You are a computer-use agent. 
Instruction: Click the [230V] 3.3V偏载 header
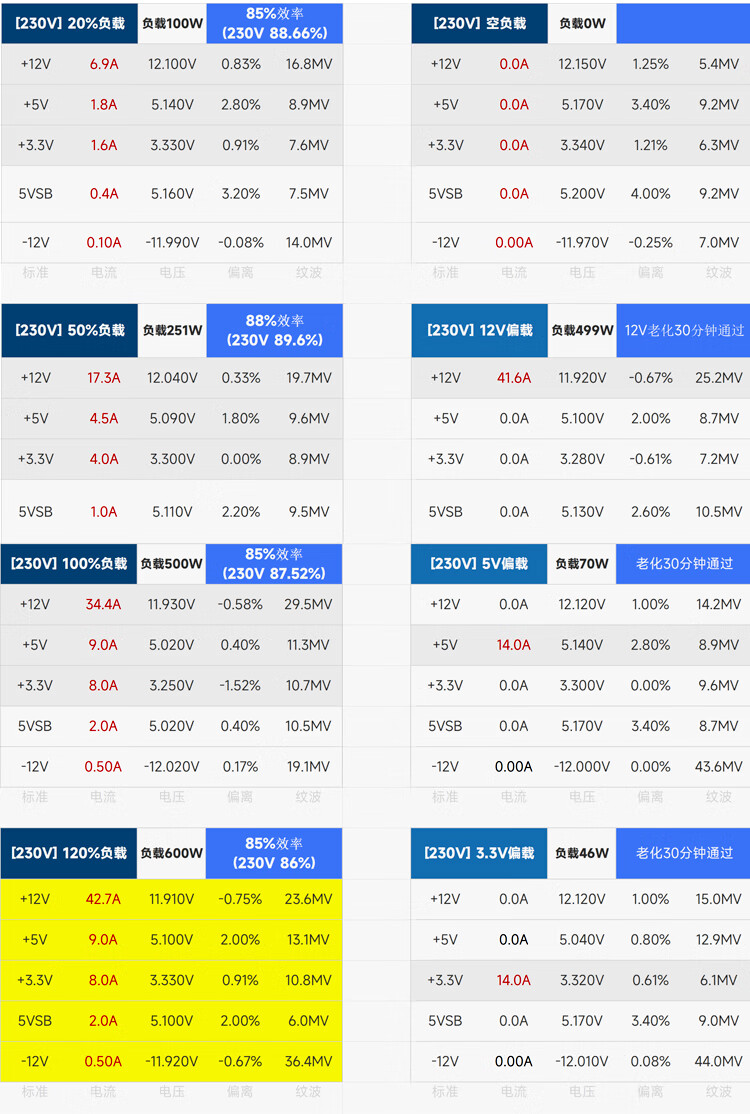(x=479, y=853)
